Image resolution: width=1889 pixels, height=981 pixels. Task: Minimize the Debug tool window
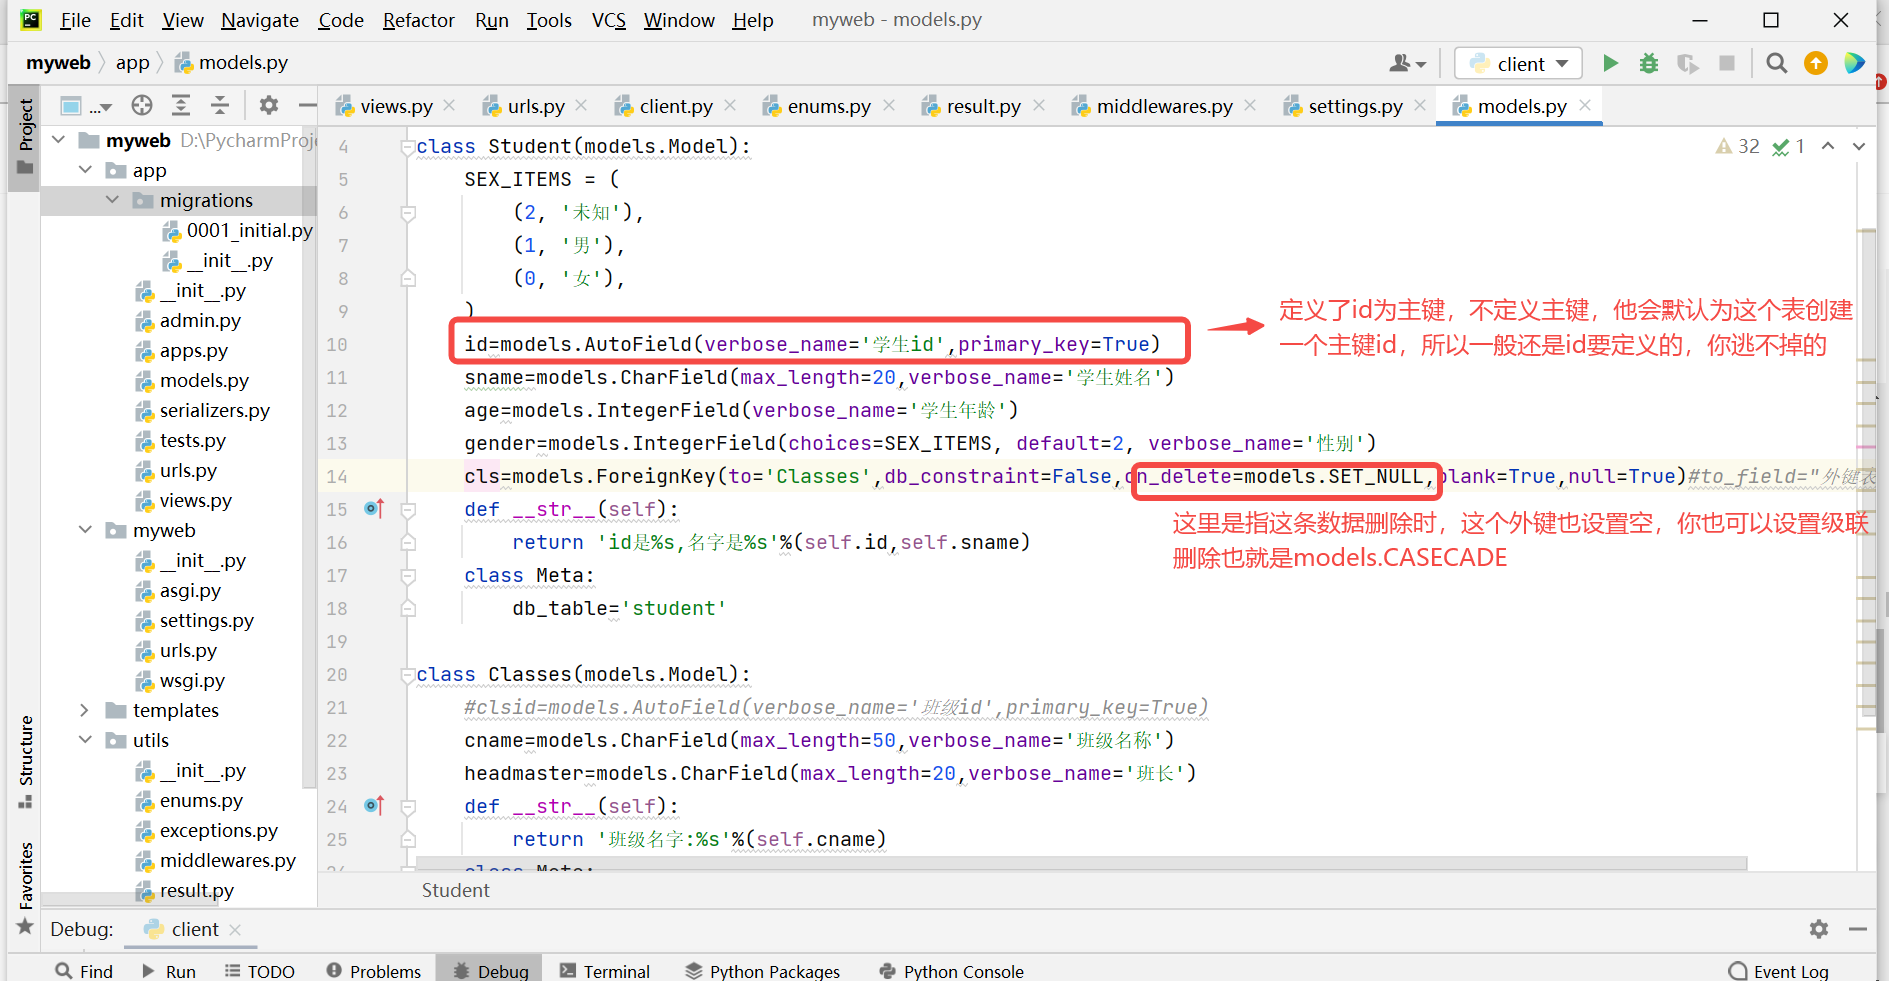[1858, 929]
